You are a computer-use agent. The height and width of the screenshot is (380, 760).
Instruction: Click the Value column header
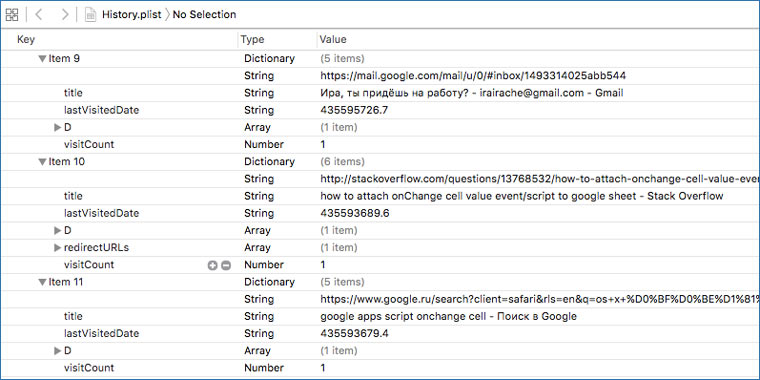(333, 39)
